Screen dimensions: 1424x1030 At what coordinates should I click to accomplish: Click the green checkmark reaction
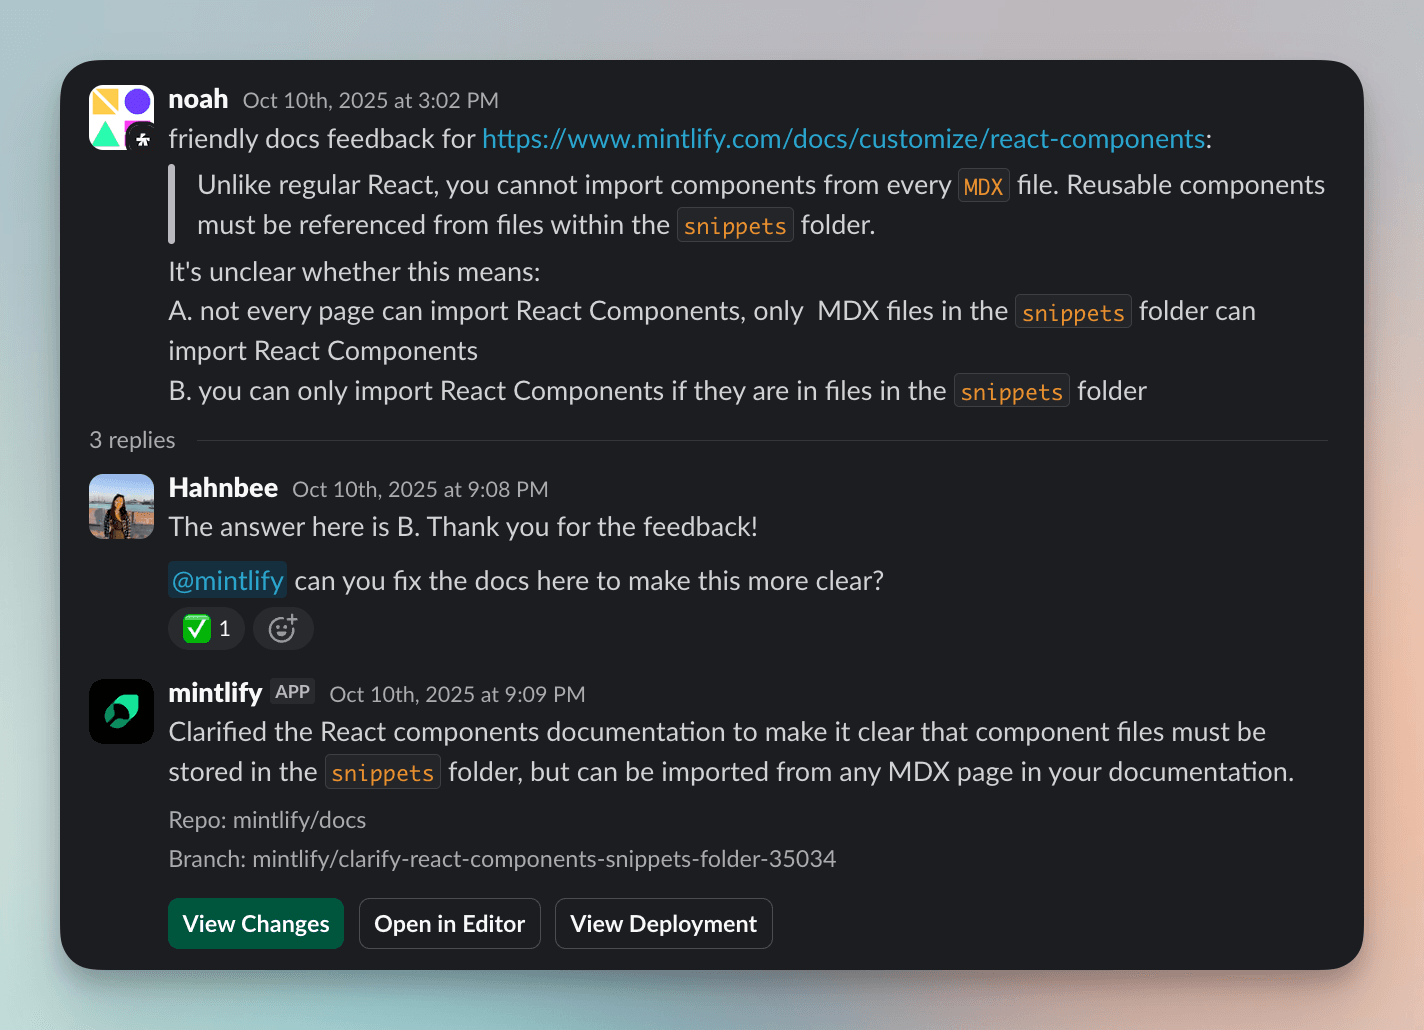[x=207, y=629]
